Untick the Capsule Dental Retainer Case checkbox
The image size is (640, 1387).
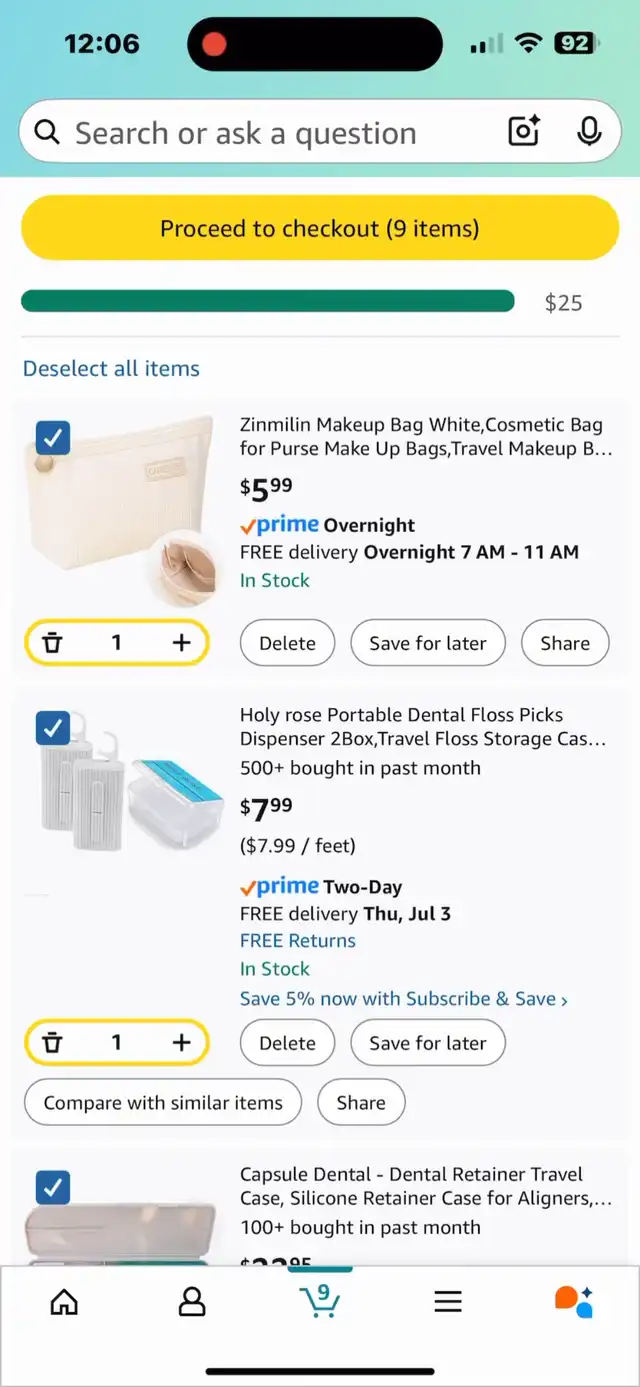53,1187
